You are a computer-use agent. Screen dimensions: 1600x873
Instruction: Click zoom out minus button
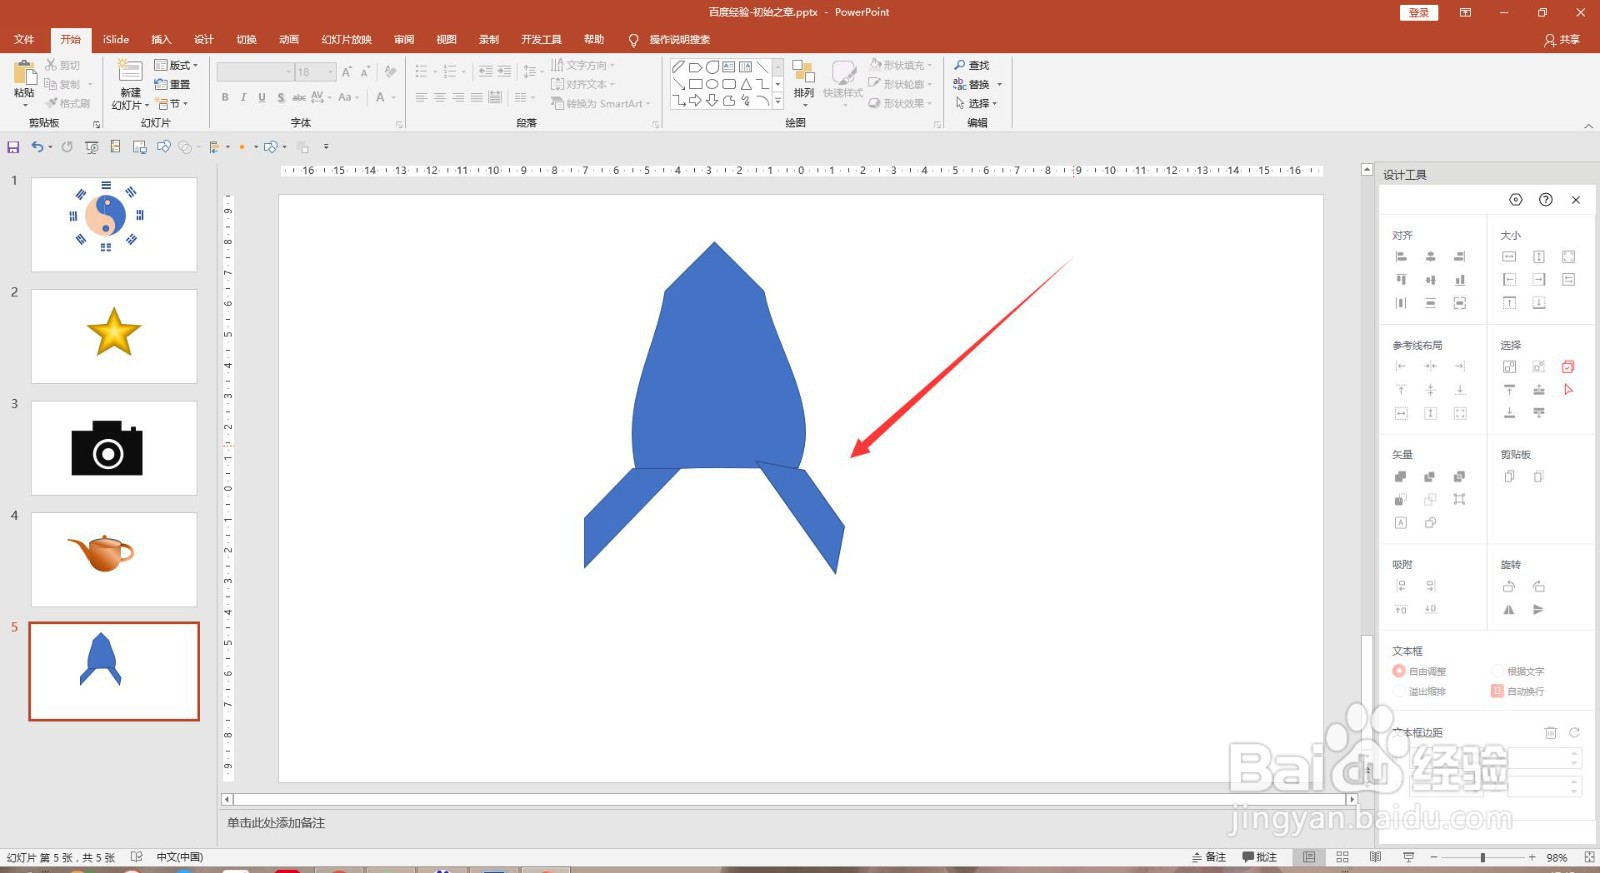coord(1434,857)
